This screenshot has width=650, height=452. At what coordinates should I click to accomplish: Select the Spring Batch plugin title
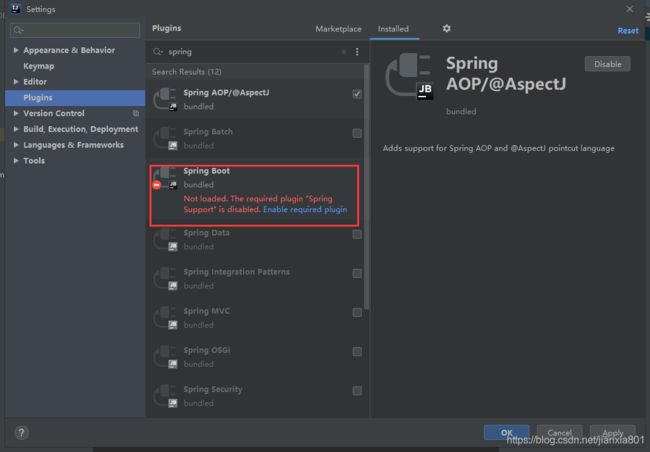pos(208,132)
